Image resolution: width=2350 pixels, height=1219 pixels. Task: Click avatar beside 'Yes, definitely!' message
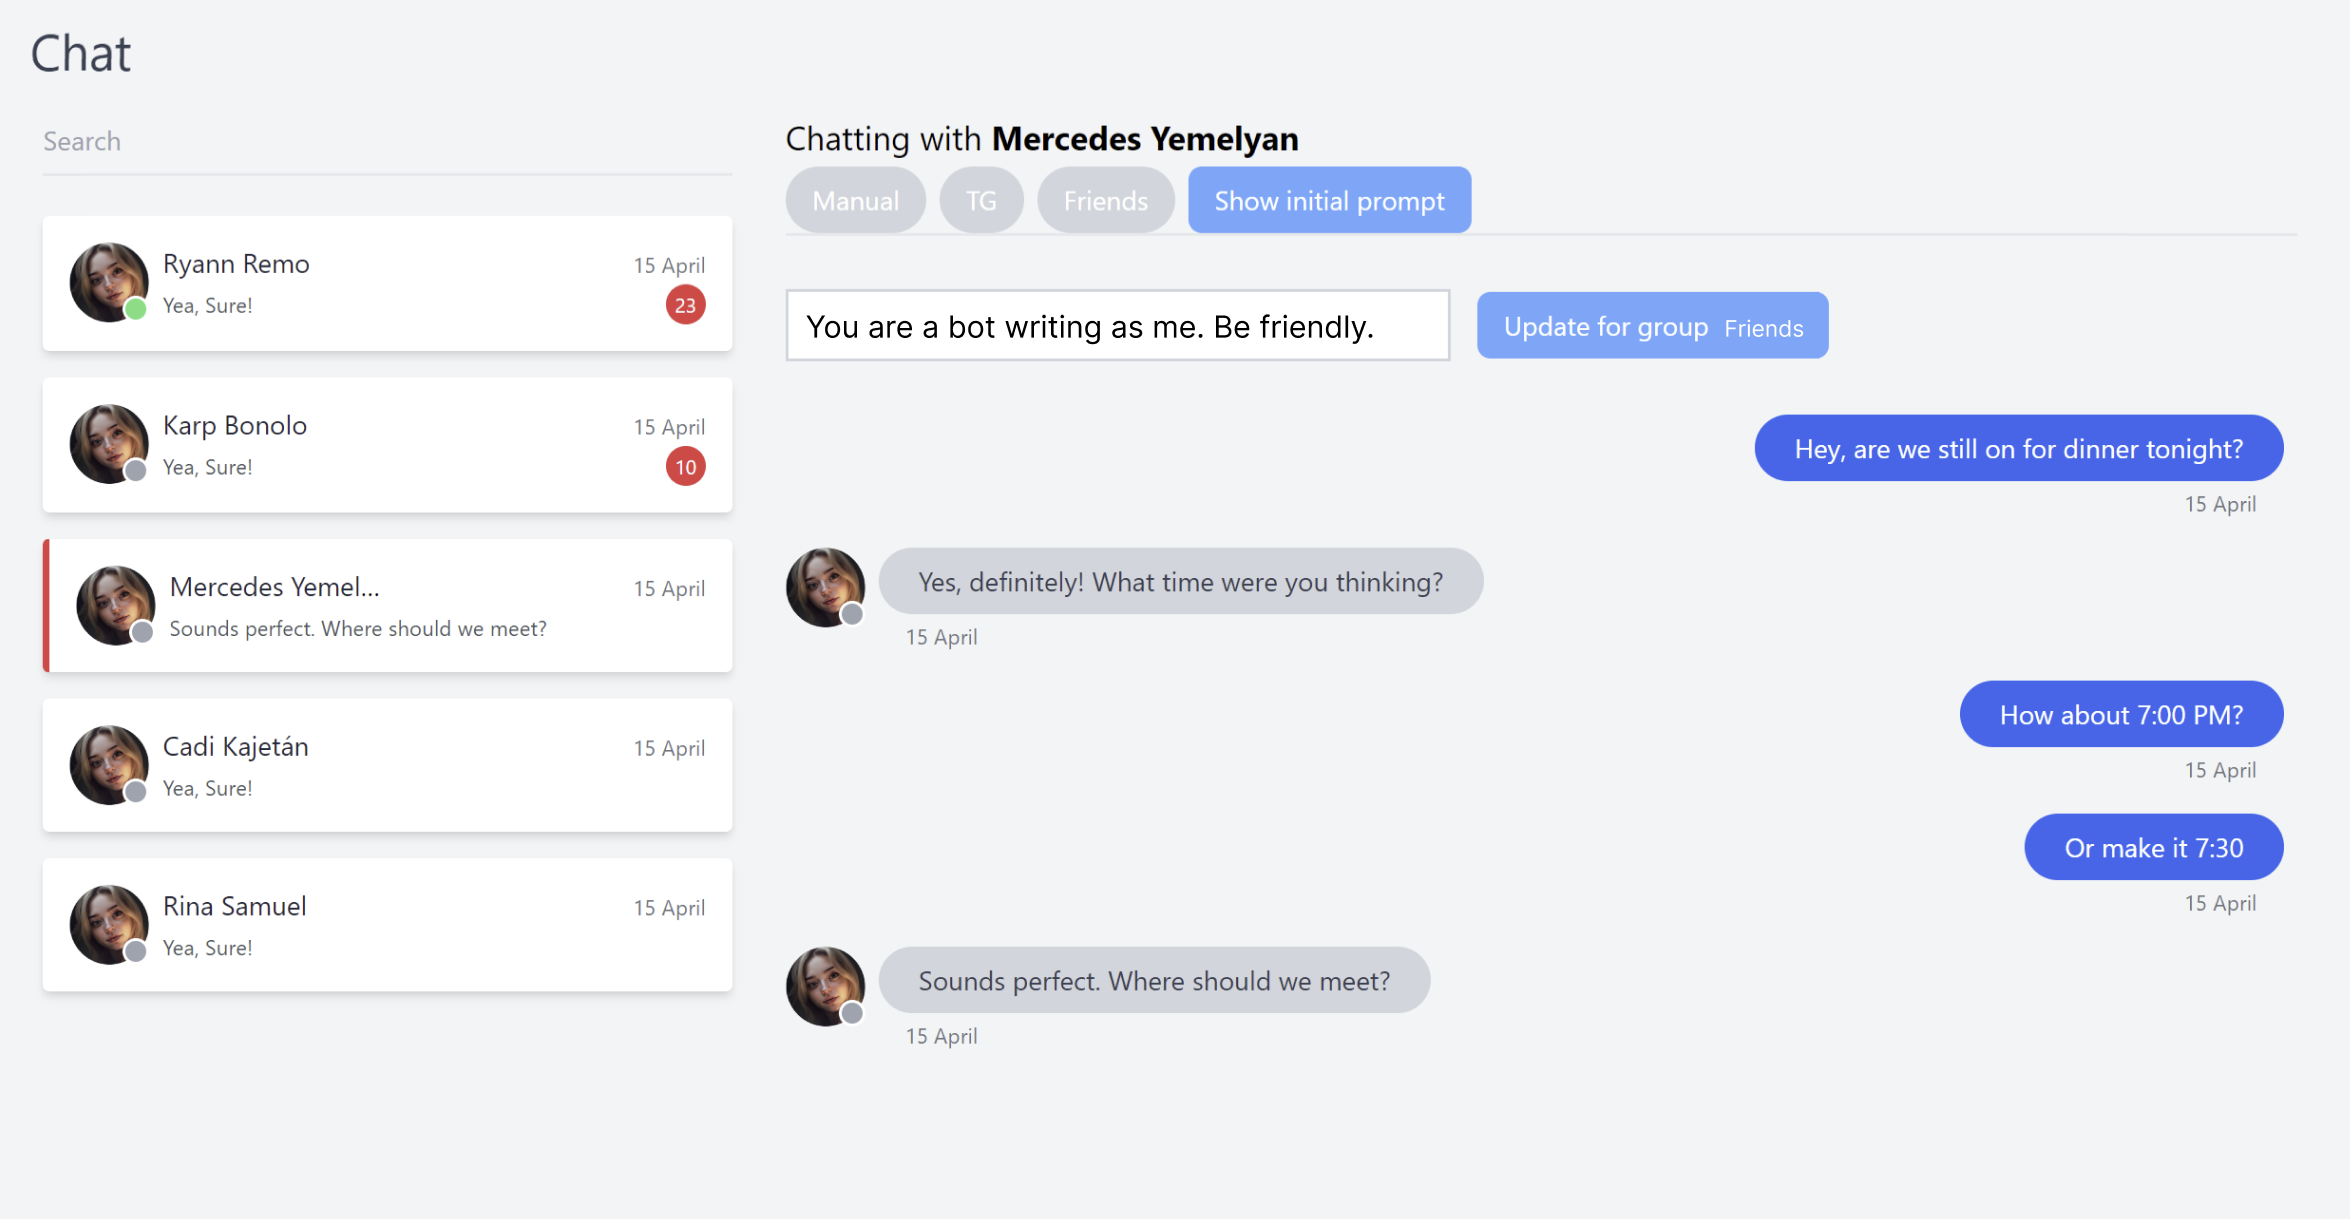click(825, 587)
